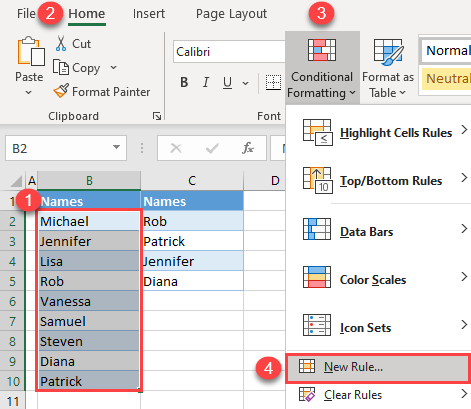Select column C cell with Patrick

click(192, 241)
